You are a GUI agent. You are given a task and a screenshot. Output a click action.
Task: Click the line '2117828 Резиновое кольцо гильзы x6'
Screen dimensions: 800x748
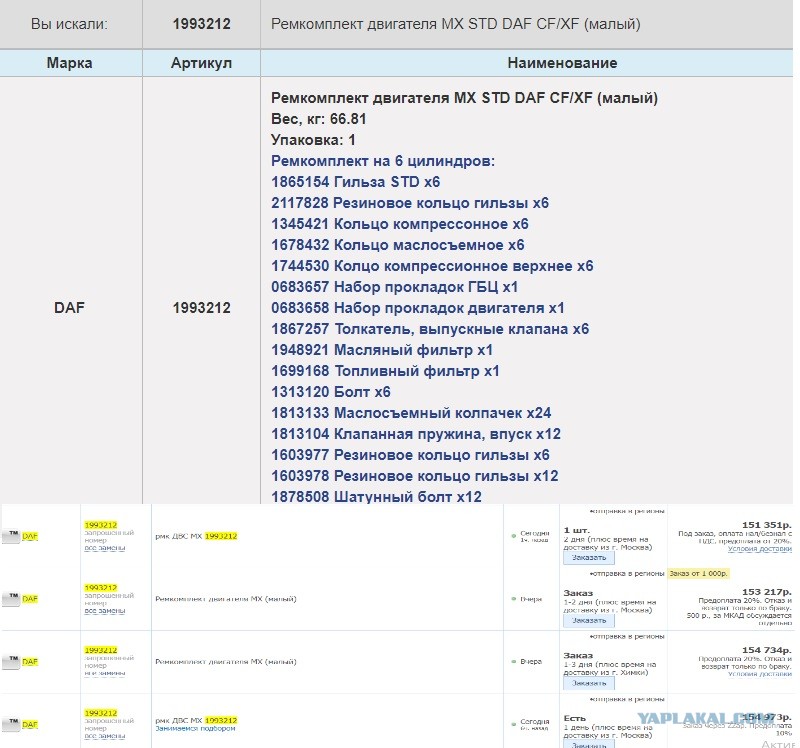pyautogui.click(x=410, y=203)
